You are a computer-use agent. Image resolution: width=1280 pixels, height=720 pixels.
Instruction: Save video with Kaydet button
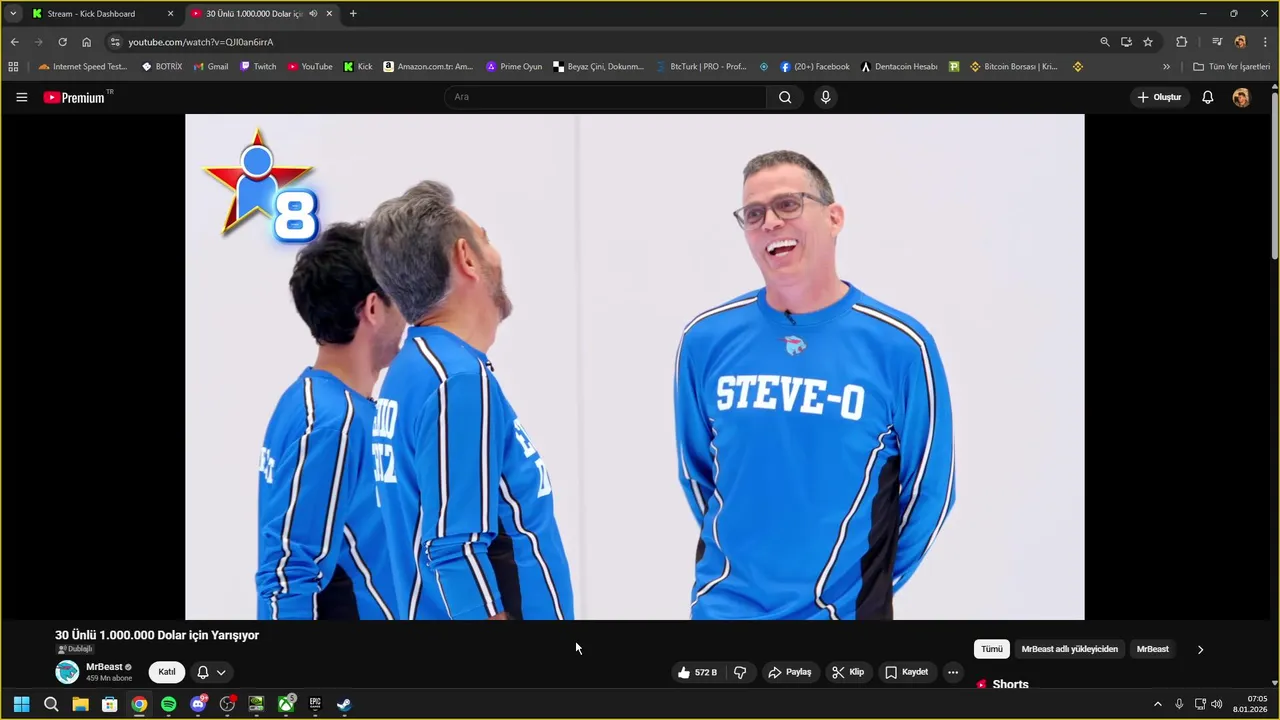(906, 672)
